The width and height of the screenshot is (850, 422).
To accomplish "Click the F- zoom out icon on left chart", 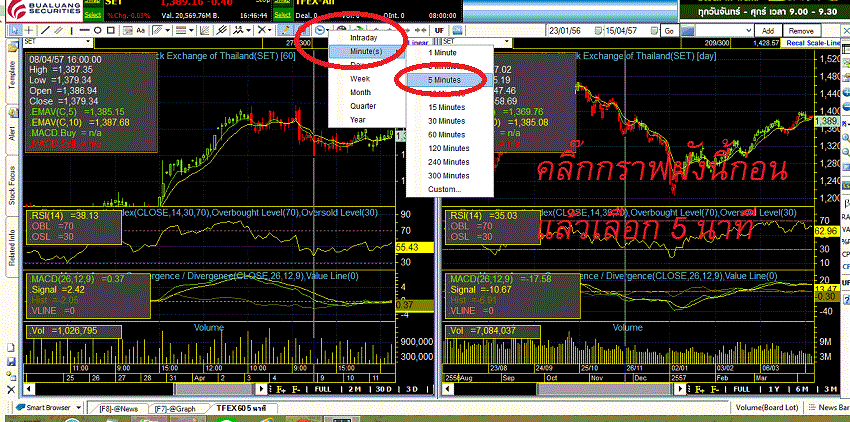I will pyautogui.click(x=296, y=389).
